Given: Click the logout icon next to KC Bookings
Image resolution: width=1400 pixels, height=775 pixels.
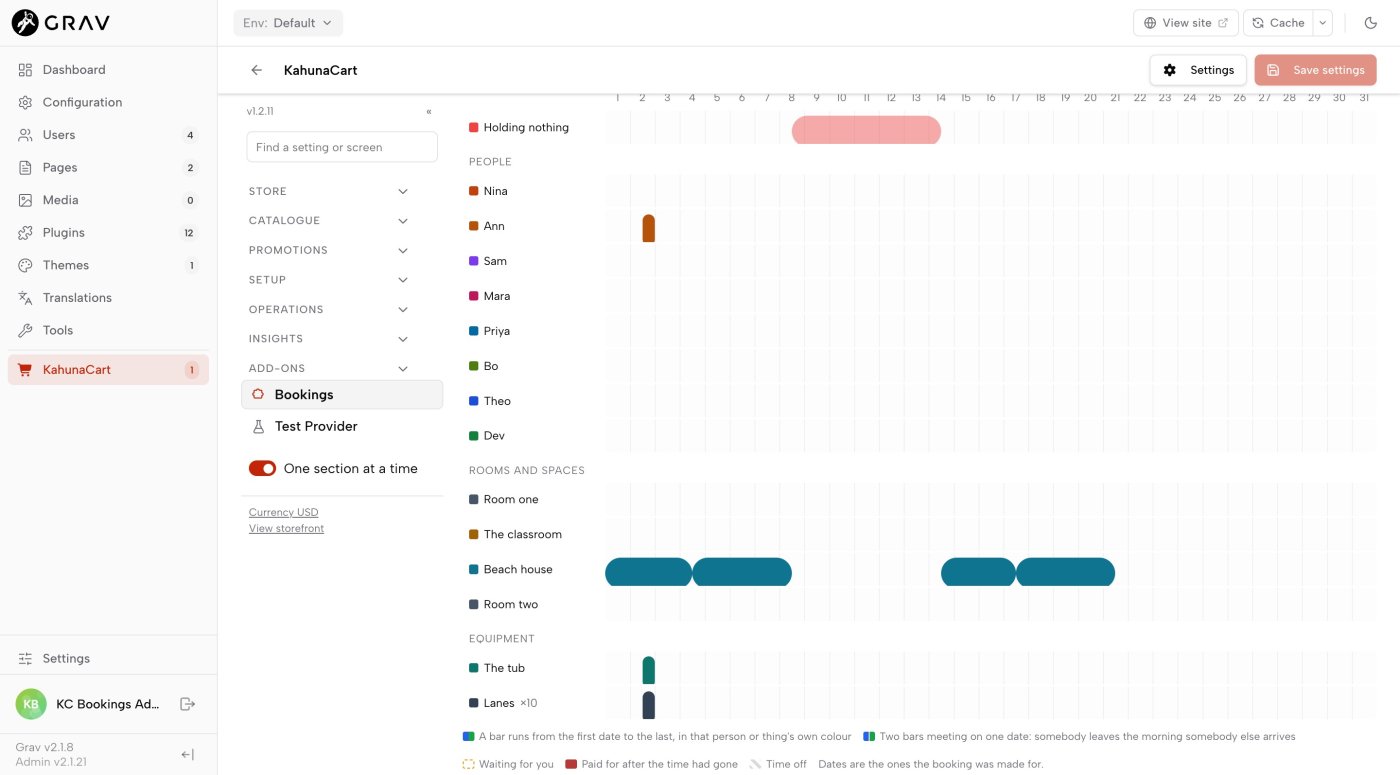Looking at the screenshot, I should 187,704.
